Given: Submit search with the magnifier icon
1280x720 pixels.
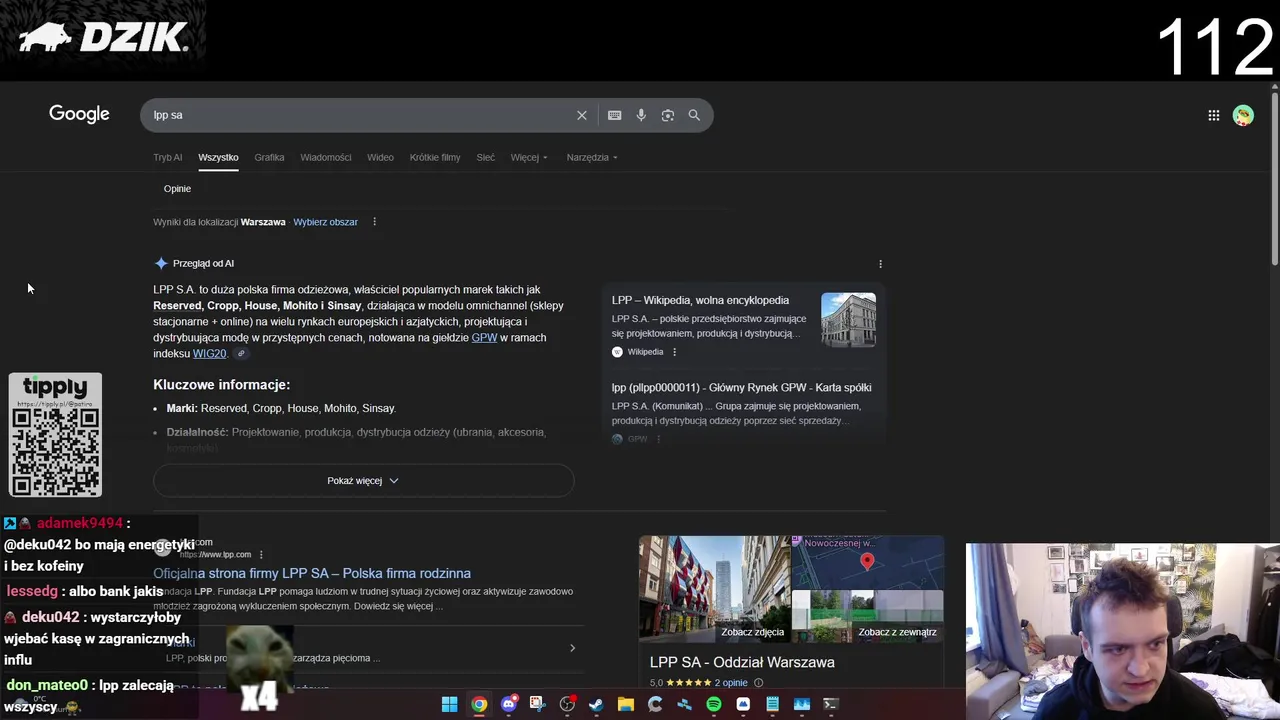Looking at the screenshot, I should [694, 115].
